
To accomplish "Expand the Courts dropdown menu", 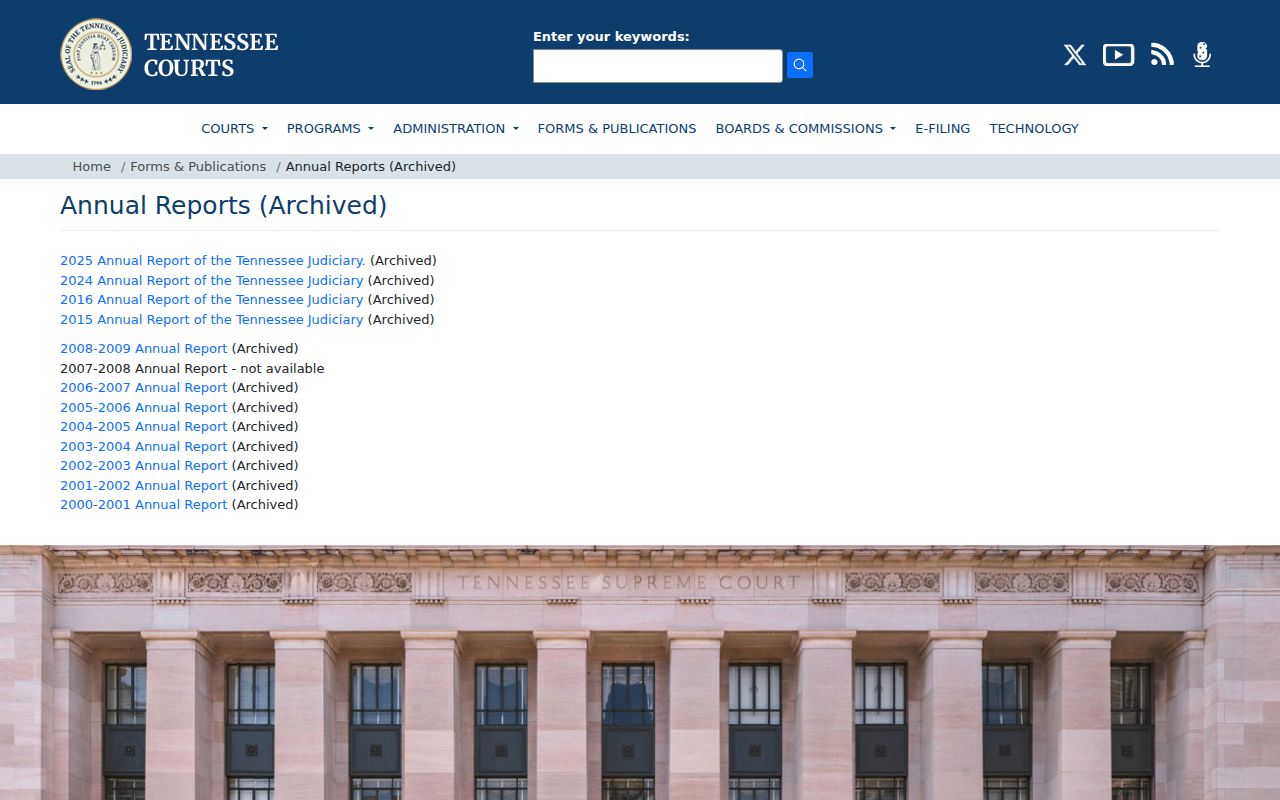I will 234,128.
